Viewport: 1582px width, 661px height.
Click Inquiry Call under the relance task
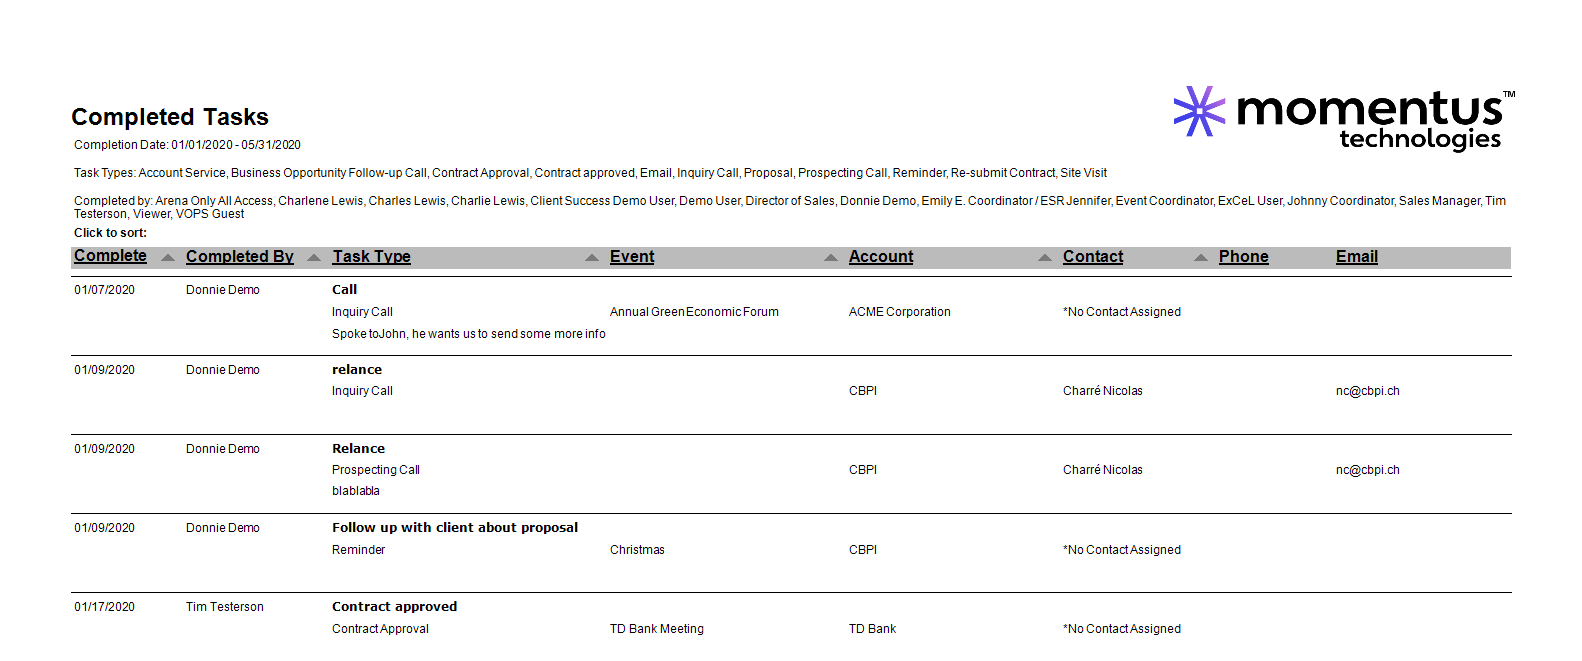tap(362, 391)
